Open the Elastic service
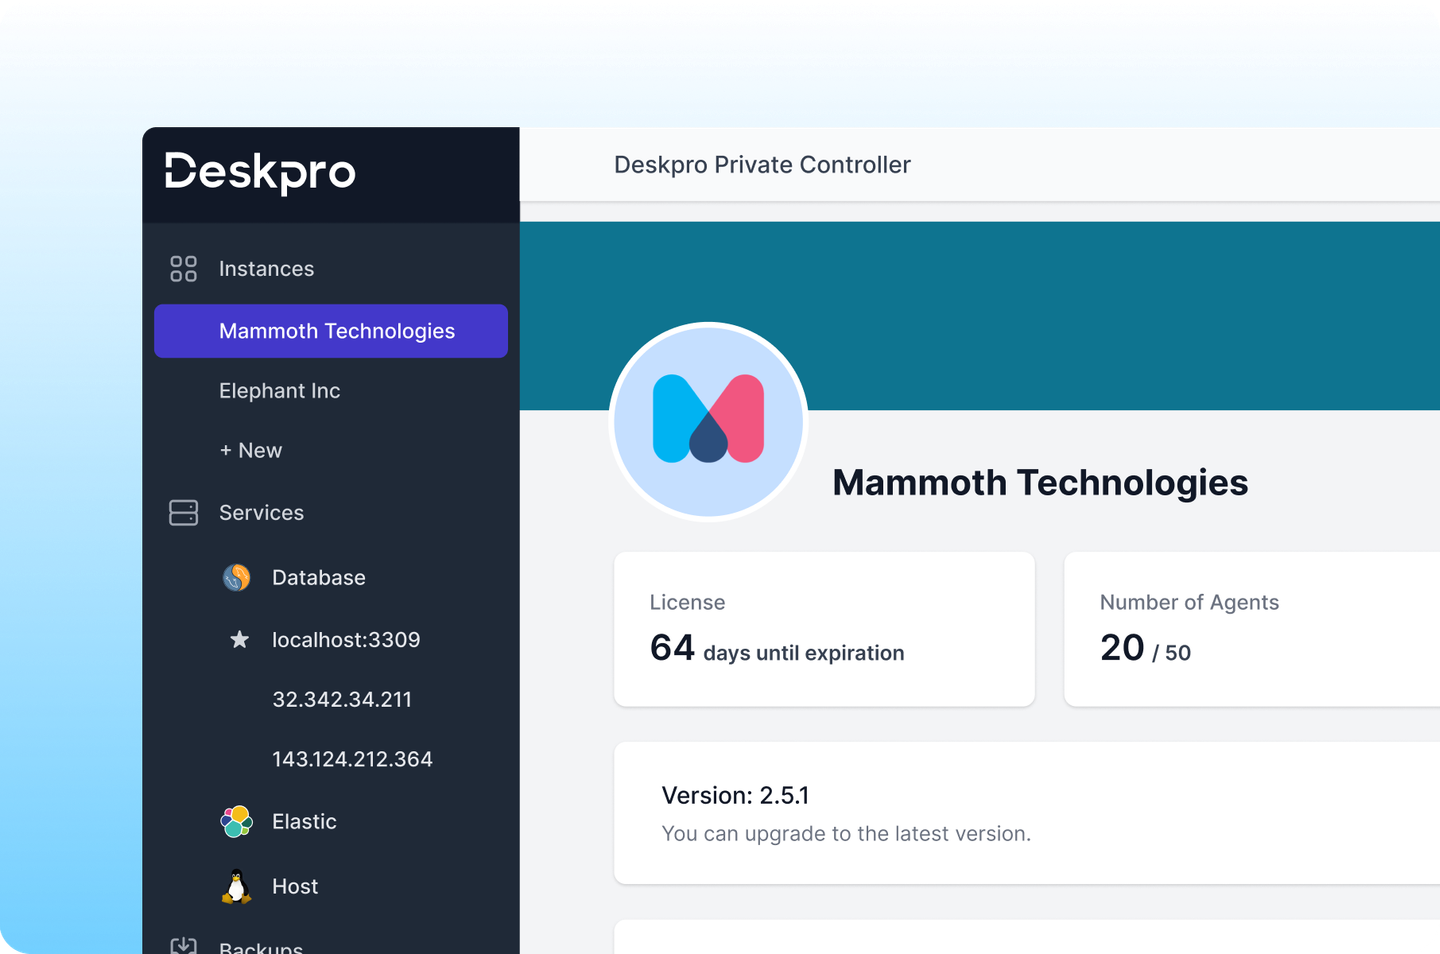Viewport: 1440px width, 954px height. coord(304,821)
